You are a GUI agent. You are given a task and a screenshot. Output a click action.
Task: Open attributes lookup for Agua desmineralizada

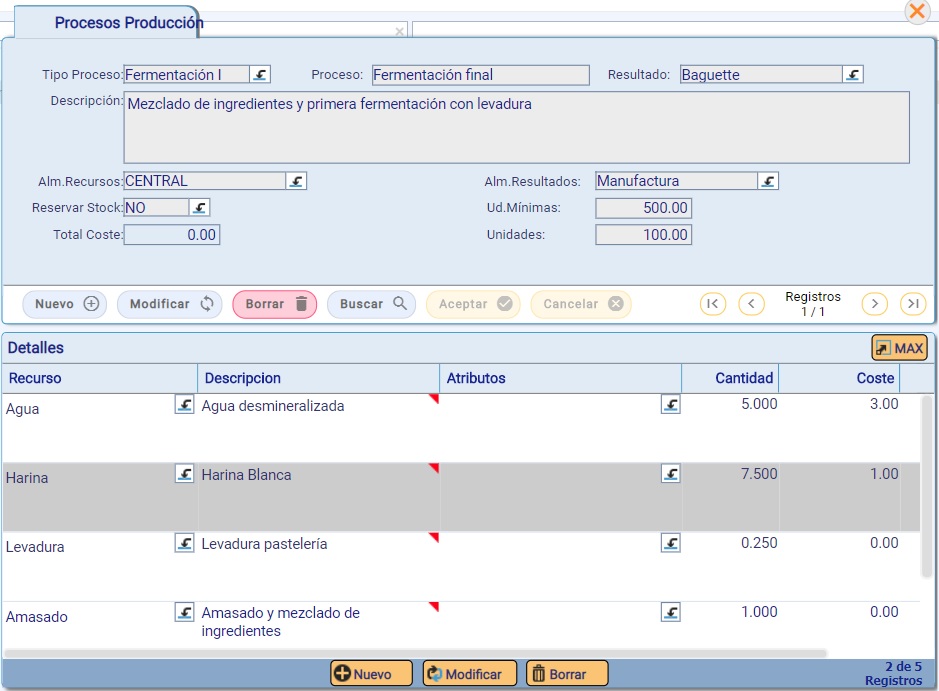671,405
